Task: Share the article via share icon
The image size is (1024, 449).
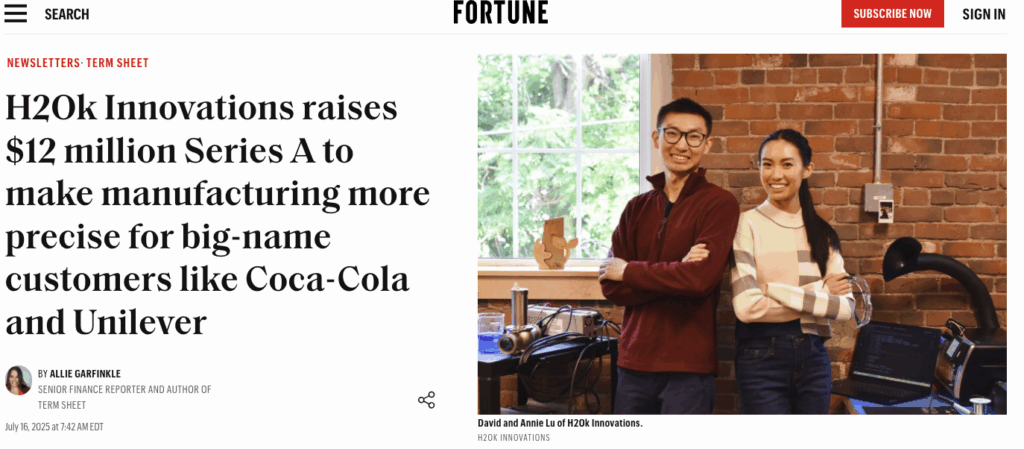Action: click(x=426, y=400)
